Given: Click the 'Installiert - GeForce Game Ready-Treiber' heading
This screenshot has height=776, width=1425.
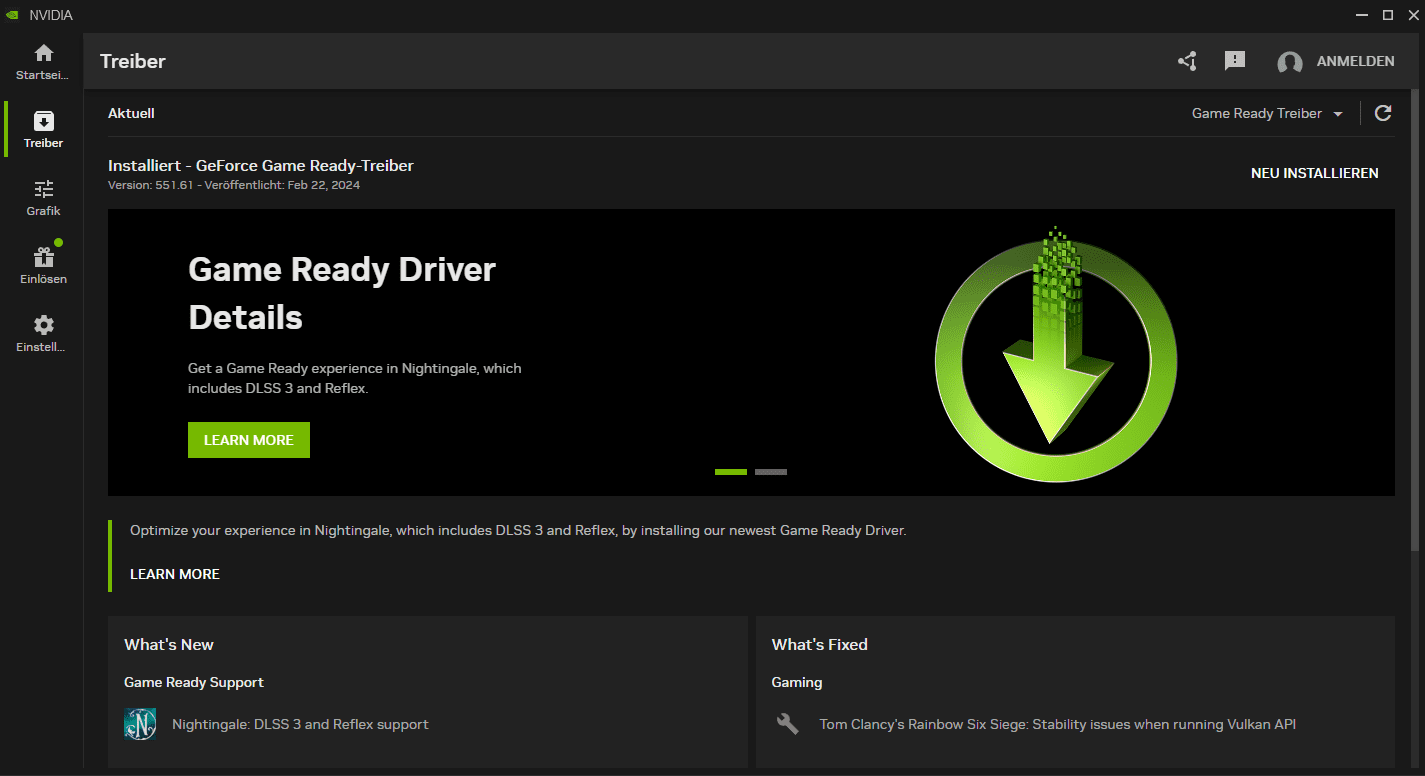Looking at the screenshot, I should click(261, 165).
